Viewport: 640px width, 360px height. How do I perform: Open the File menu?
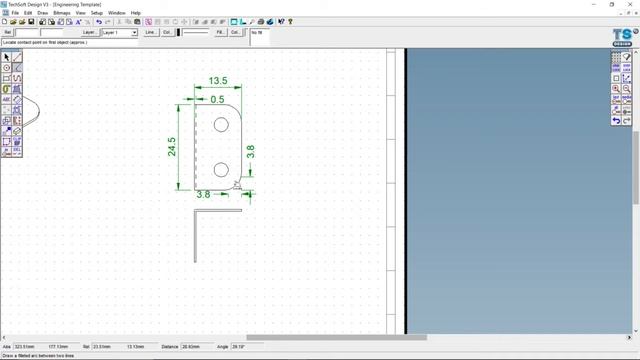point(15,13)
